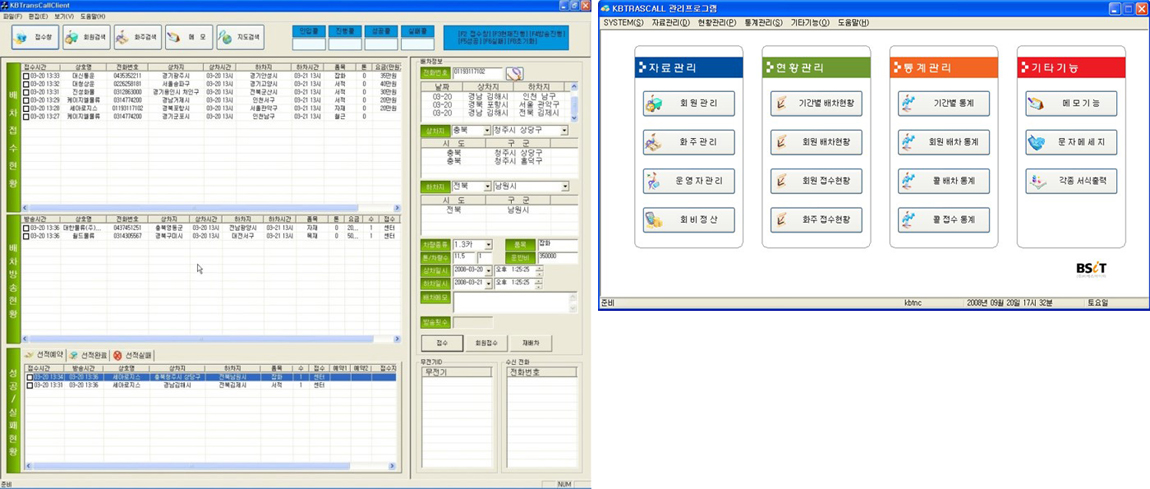Tick the checkbox for the 월드물류 row

point(27,236)
